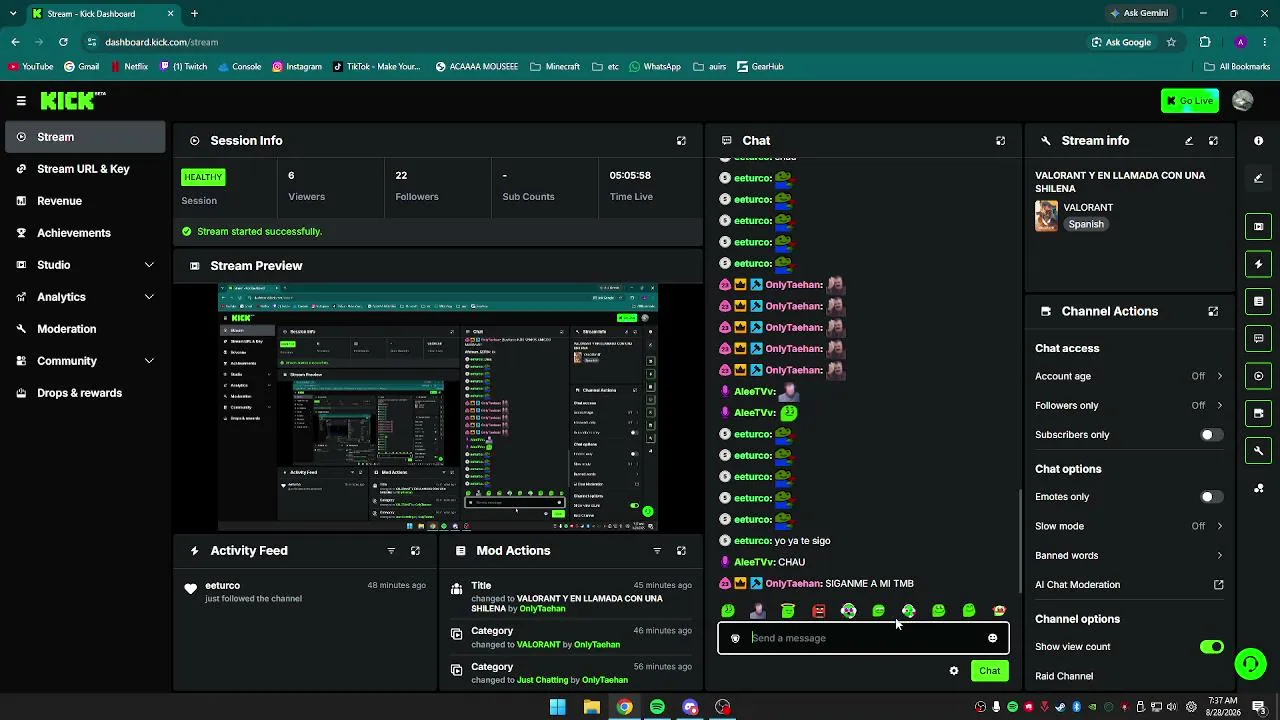Focus the Send a message field

pyautogui.click(x=864, y=638)
